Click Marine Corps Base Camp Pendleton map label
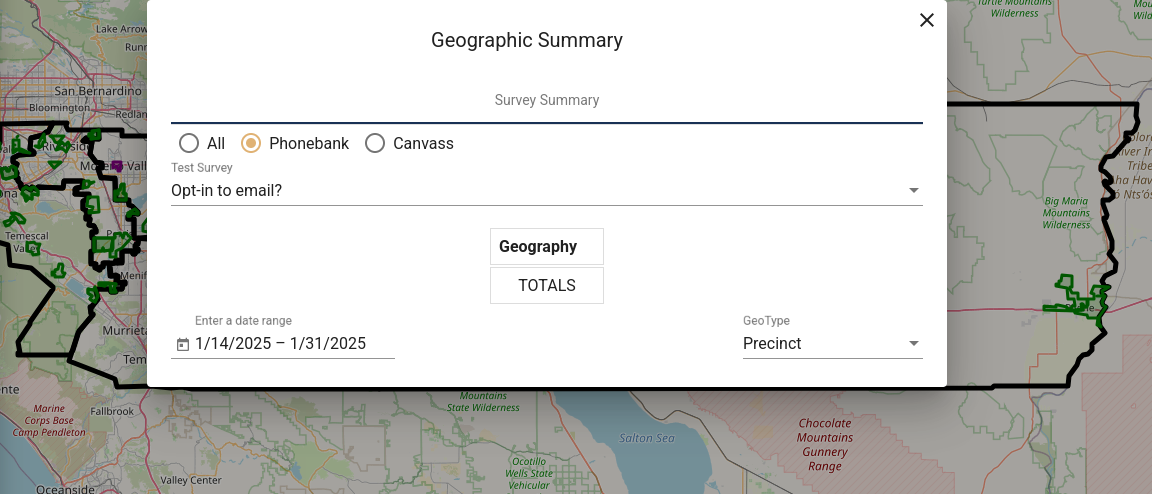Screen dimensions: 1152x494 click(x=49, y=420)
